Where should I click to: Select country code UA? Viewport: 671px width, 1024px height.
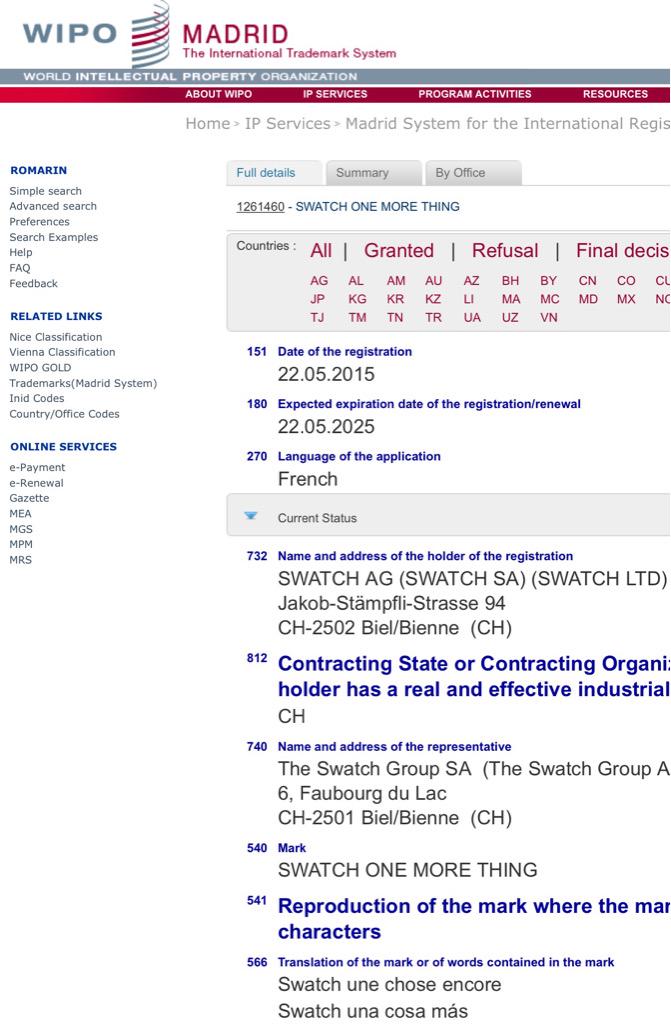[x=472, y=317]
